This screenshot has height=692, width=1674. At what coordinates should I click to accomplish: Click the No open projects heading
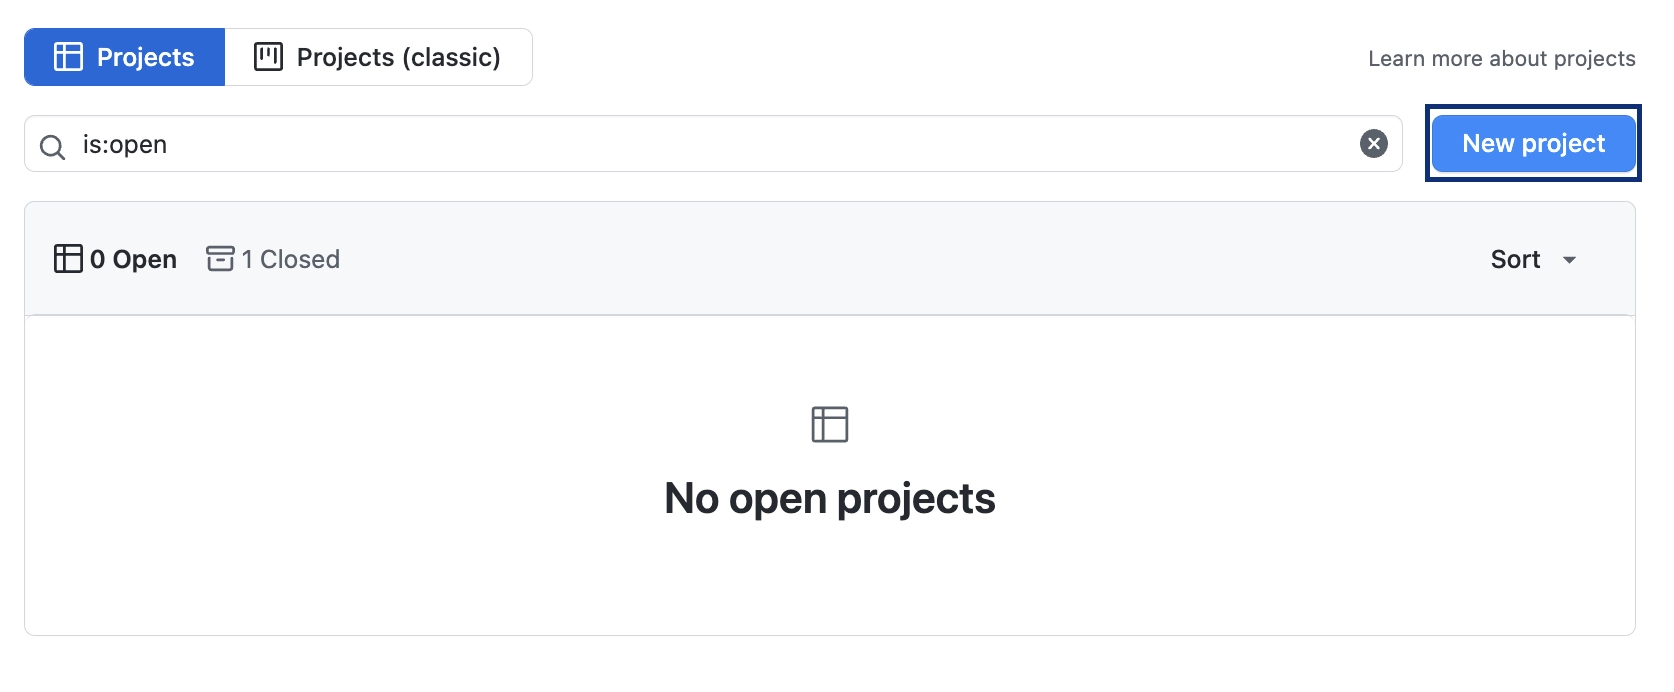829,498
